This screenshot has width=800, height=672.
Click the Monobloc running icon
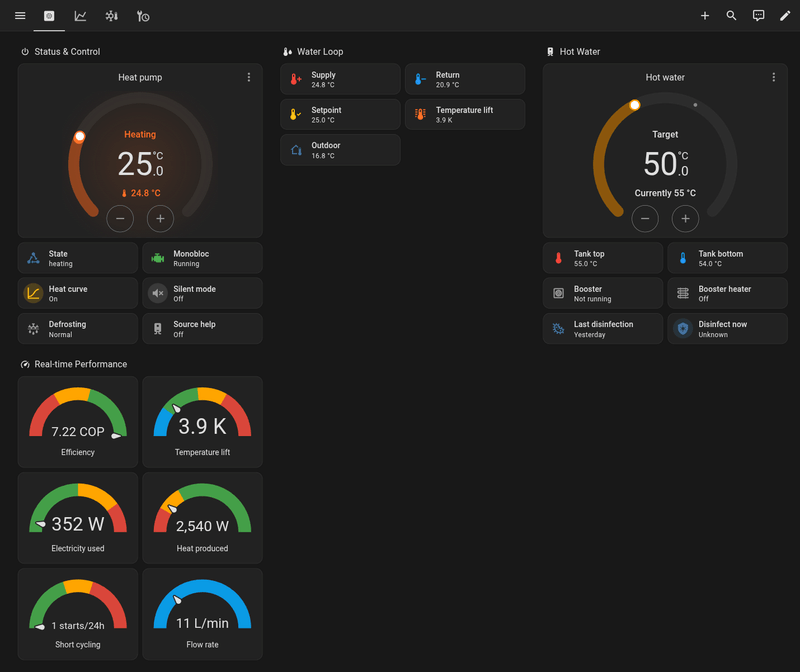point(158,258)
